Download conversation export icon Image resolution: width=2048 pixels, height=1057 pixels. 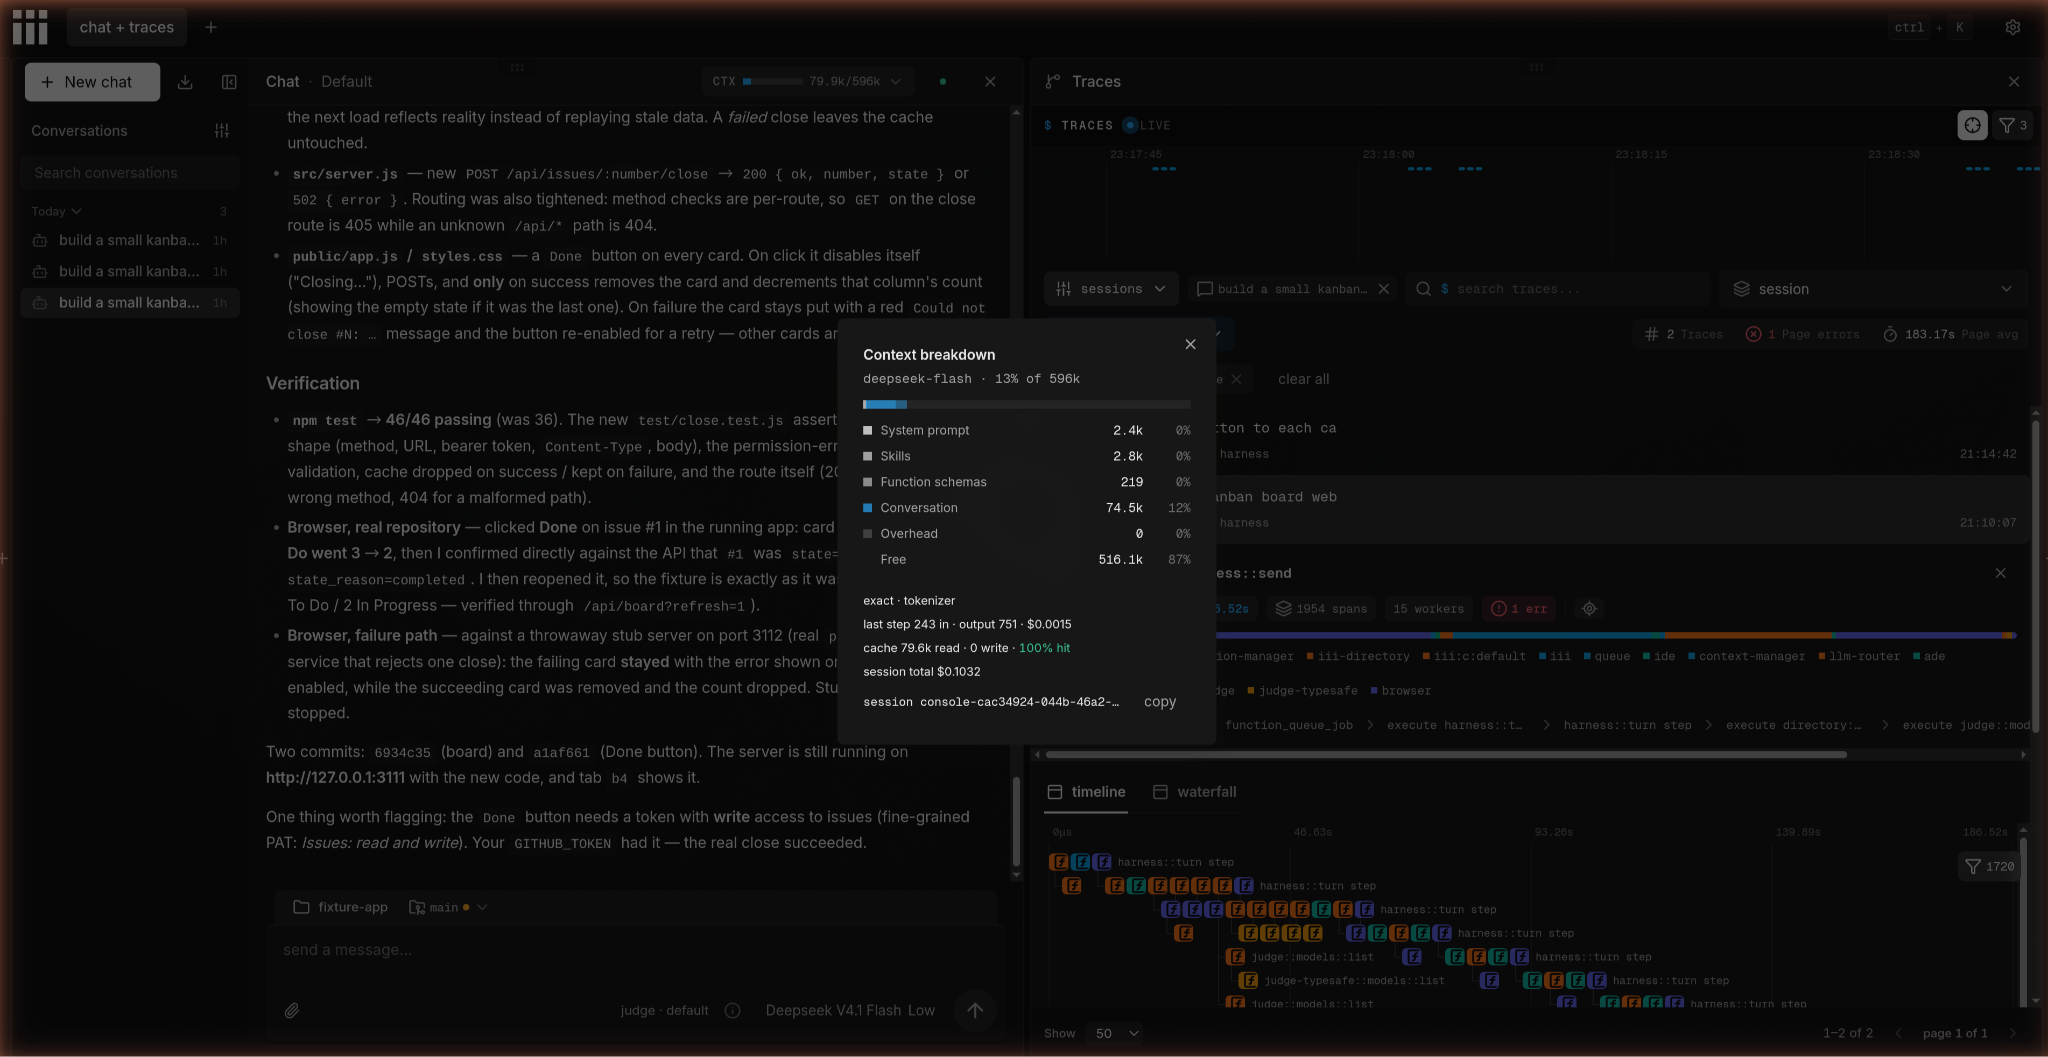(x=185, y=82)
